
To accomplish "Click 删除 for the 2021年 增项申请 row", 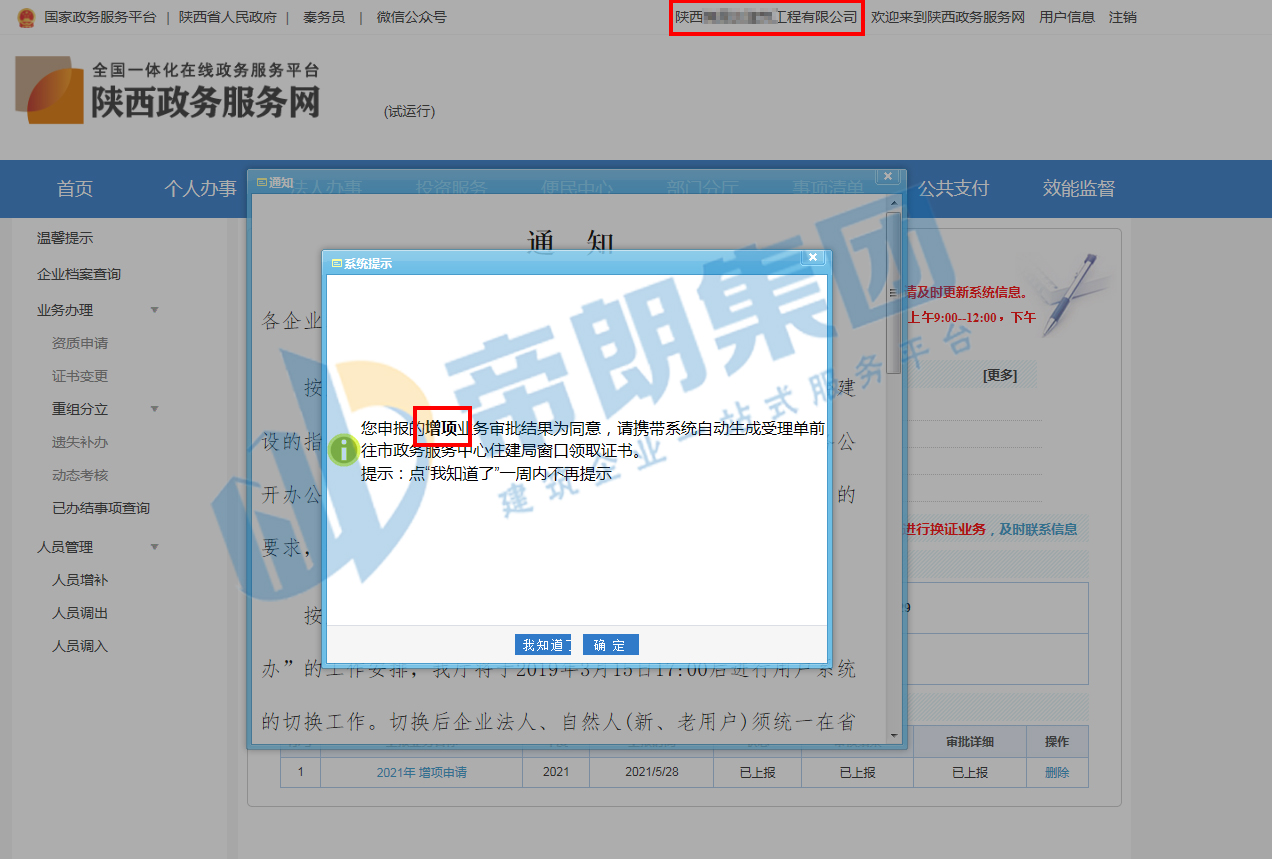I will [1057, 773].
